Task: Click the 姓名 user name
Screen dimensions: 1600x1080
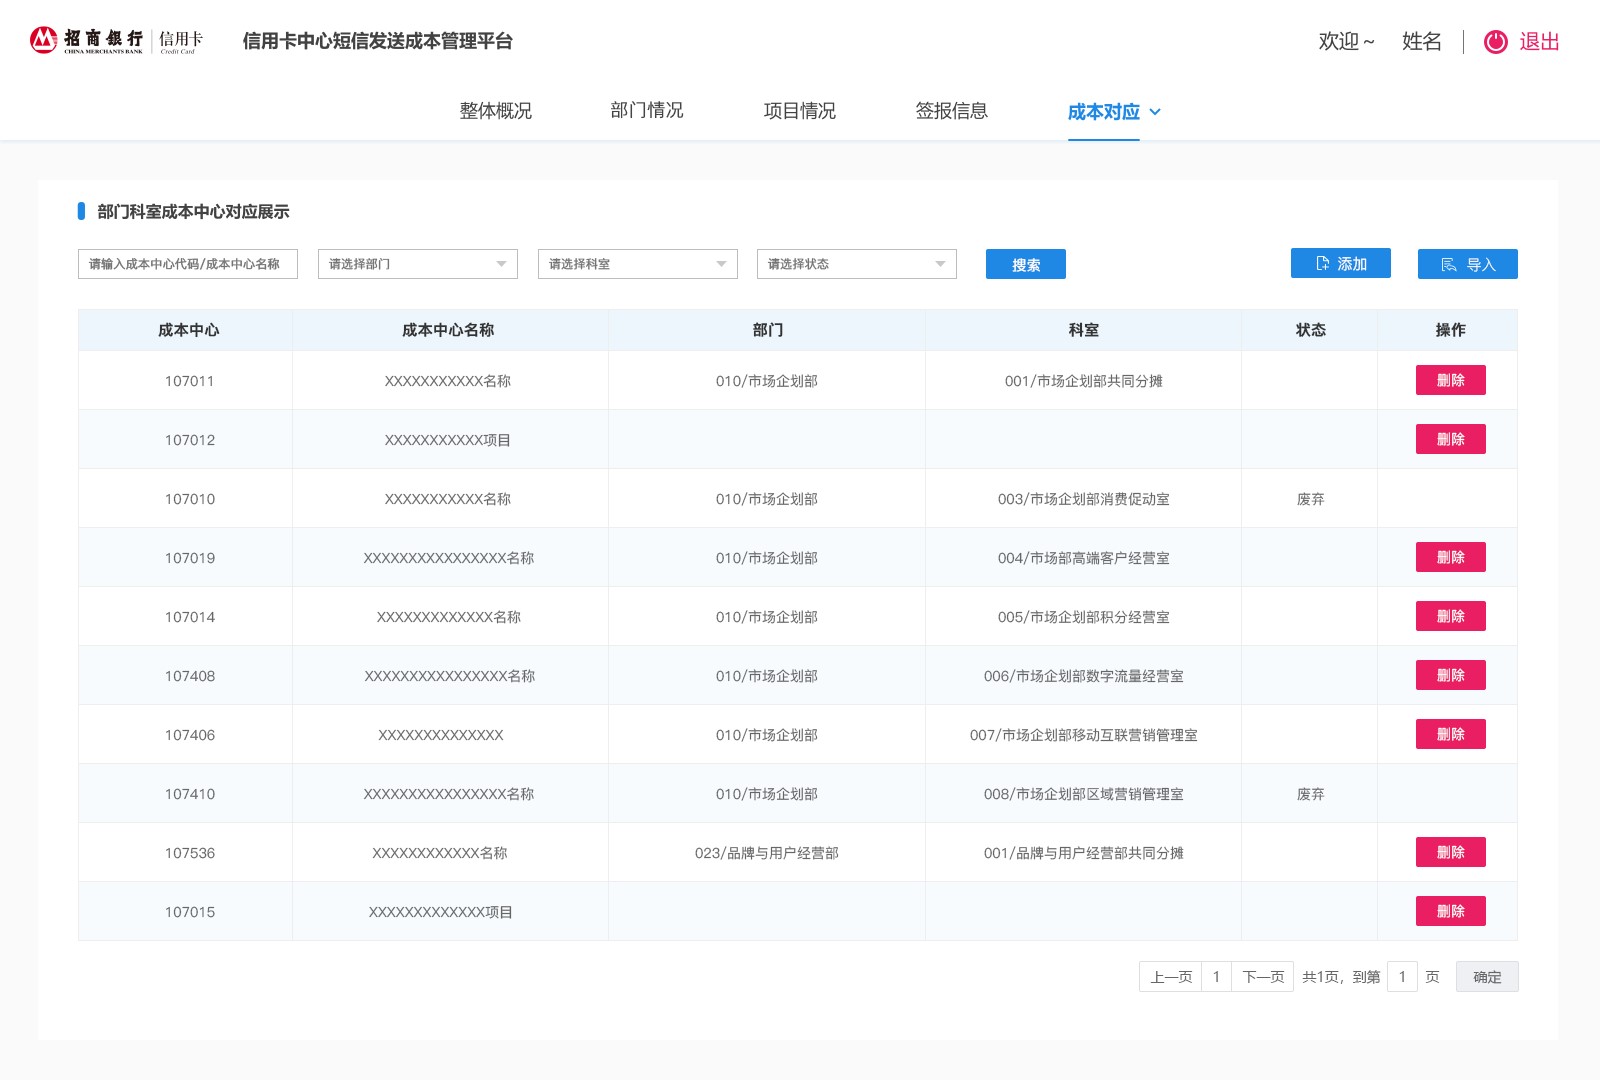Action: pos(1422,41)
